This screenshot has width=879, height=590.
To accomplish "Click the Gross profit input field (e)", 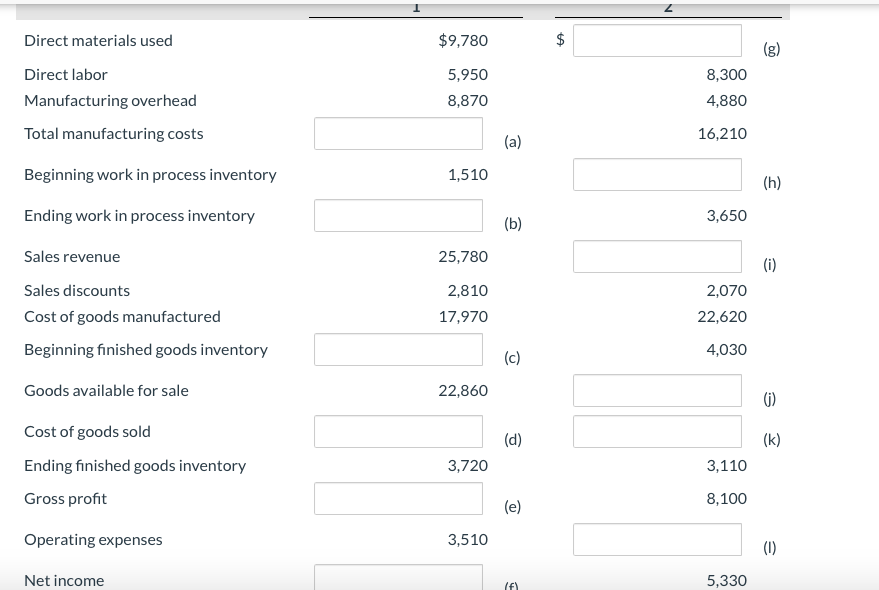I will coord(398,498).
